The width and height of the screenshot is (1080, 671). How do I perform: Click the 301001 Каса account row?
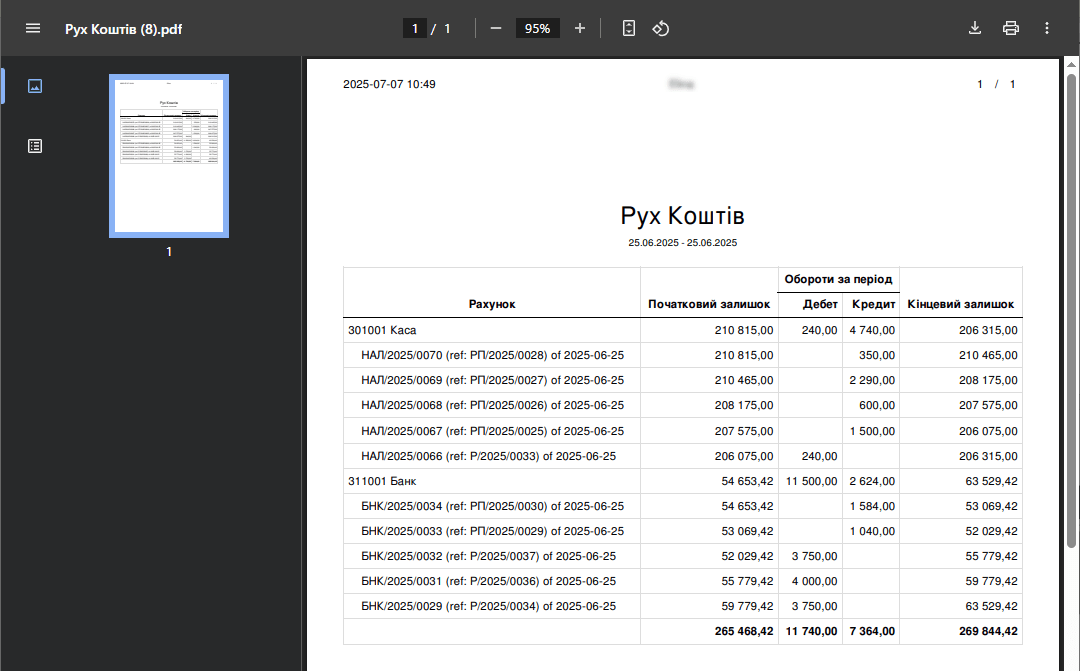[683, 330]
